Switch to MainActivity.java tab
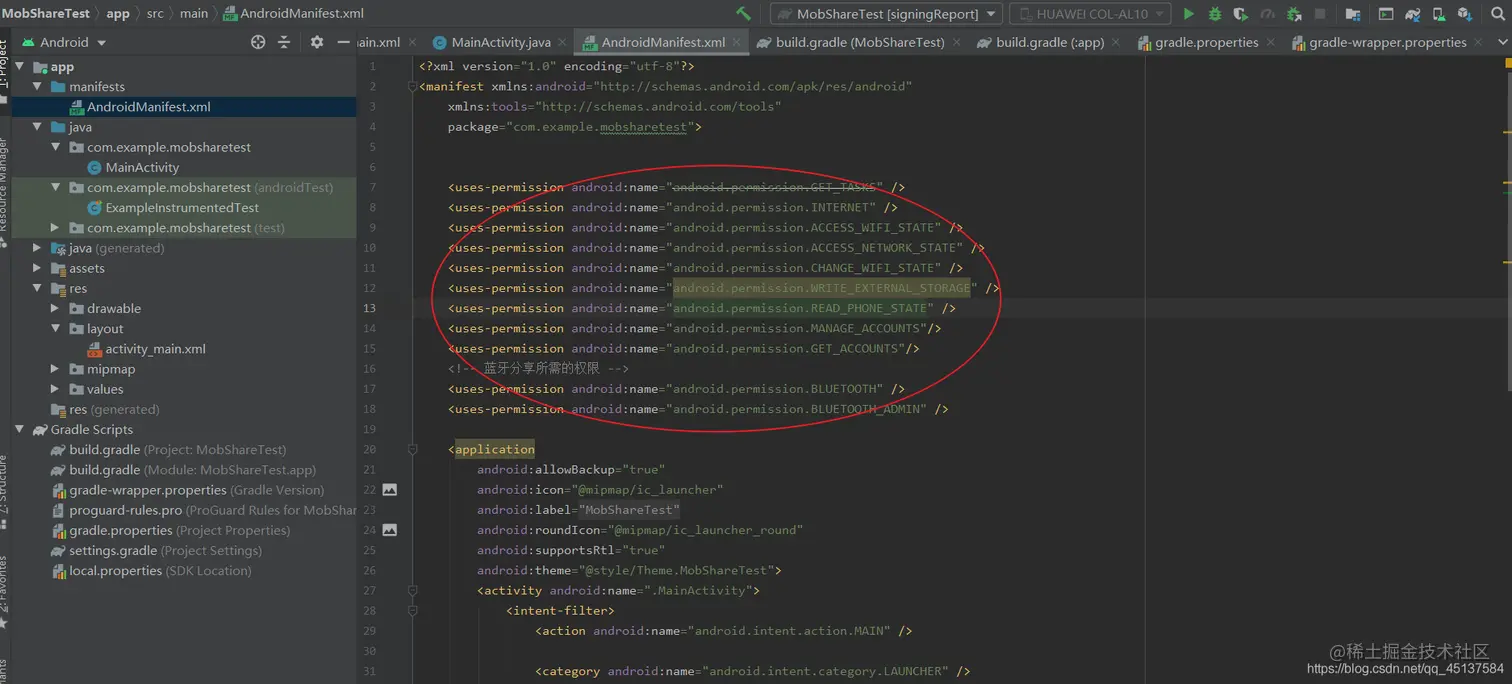This screenshot has width=1512, height=684. [x=501, y=43]
